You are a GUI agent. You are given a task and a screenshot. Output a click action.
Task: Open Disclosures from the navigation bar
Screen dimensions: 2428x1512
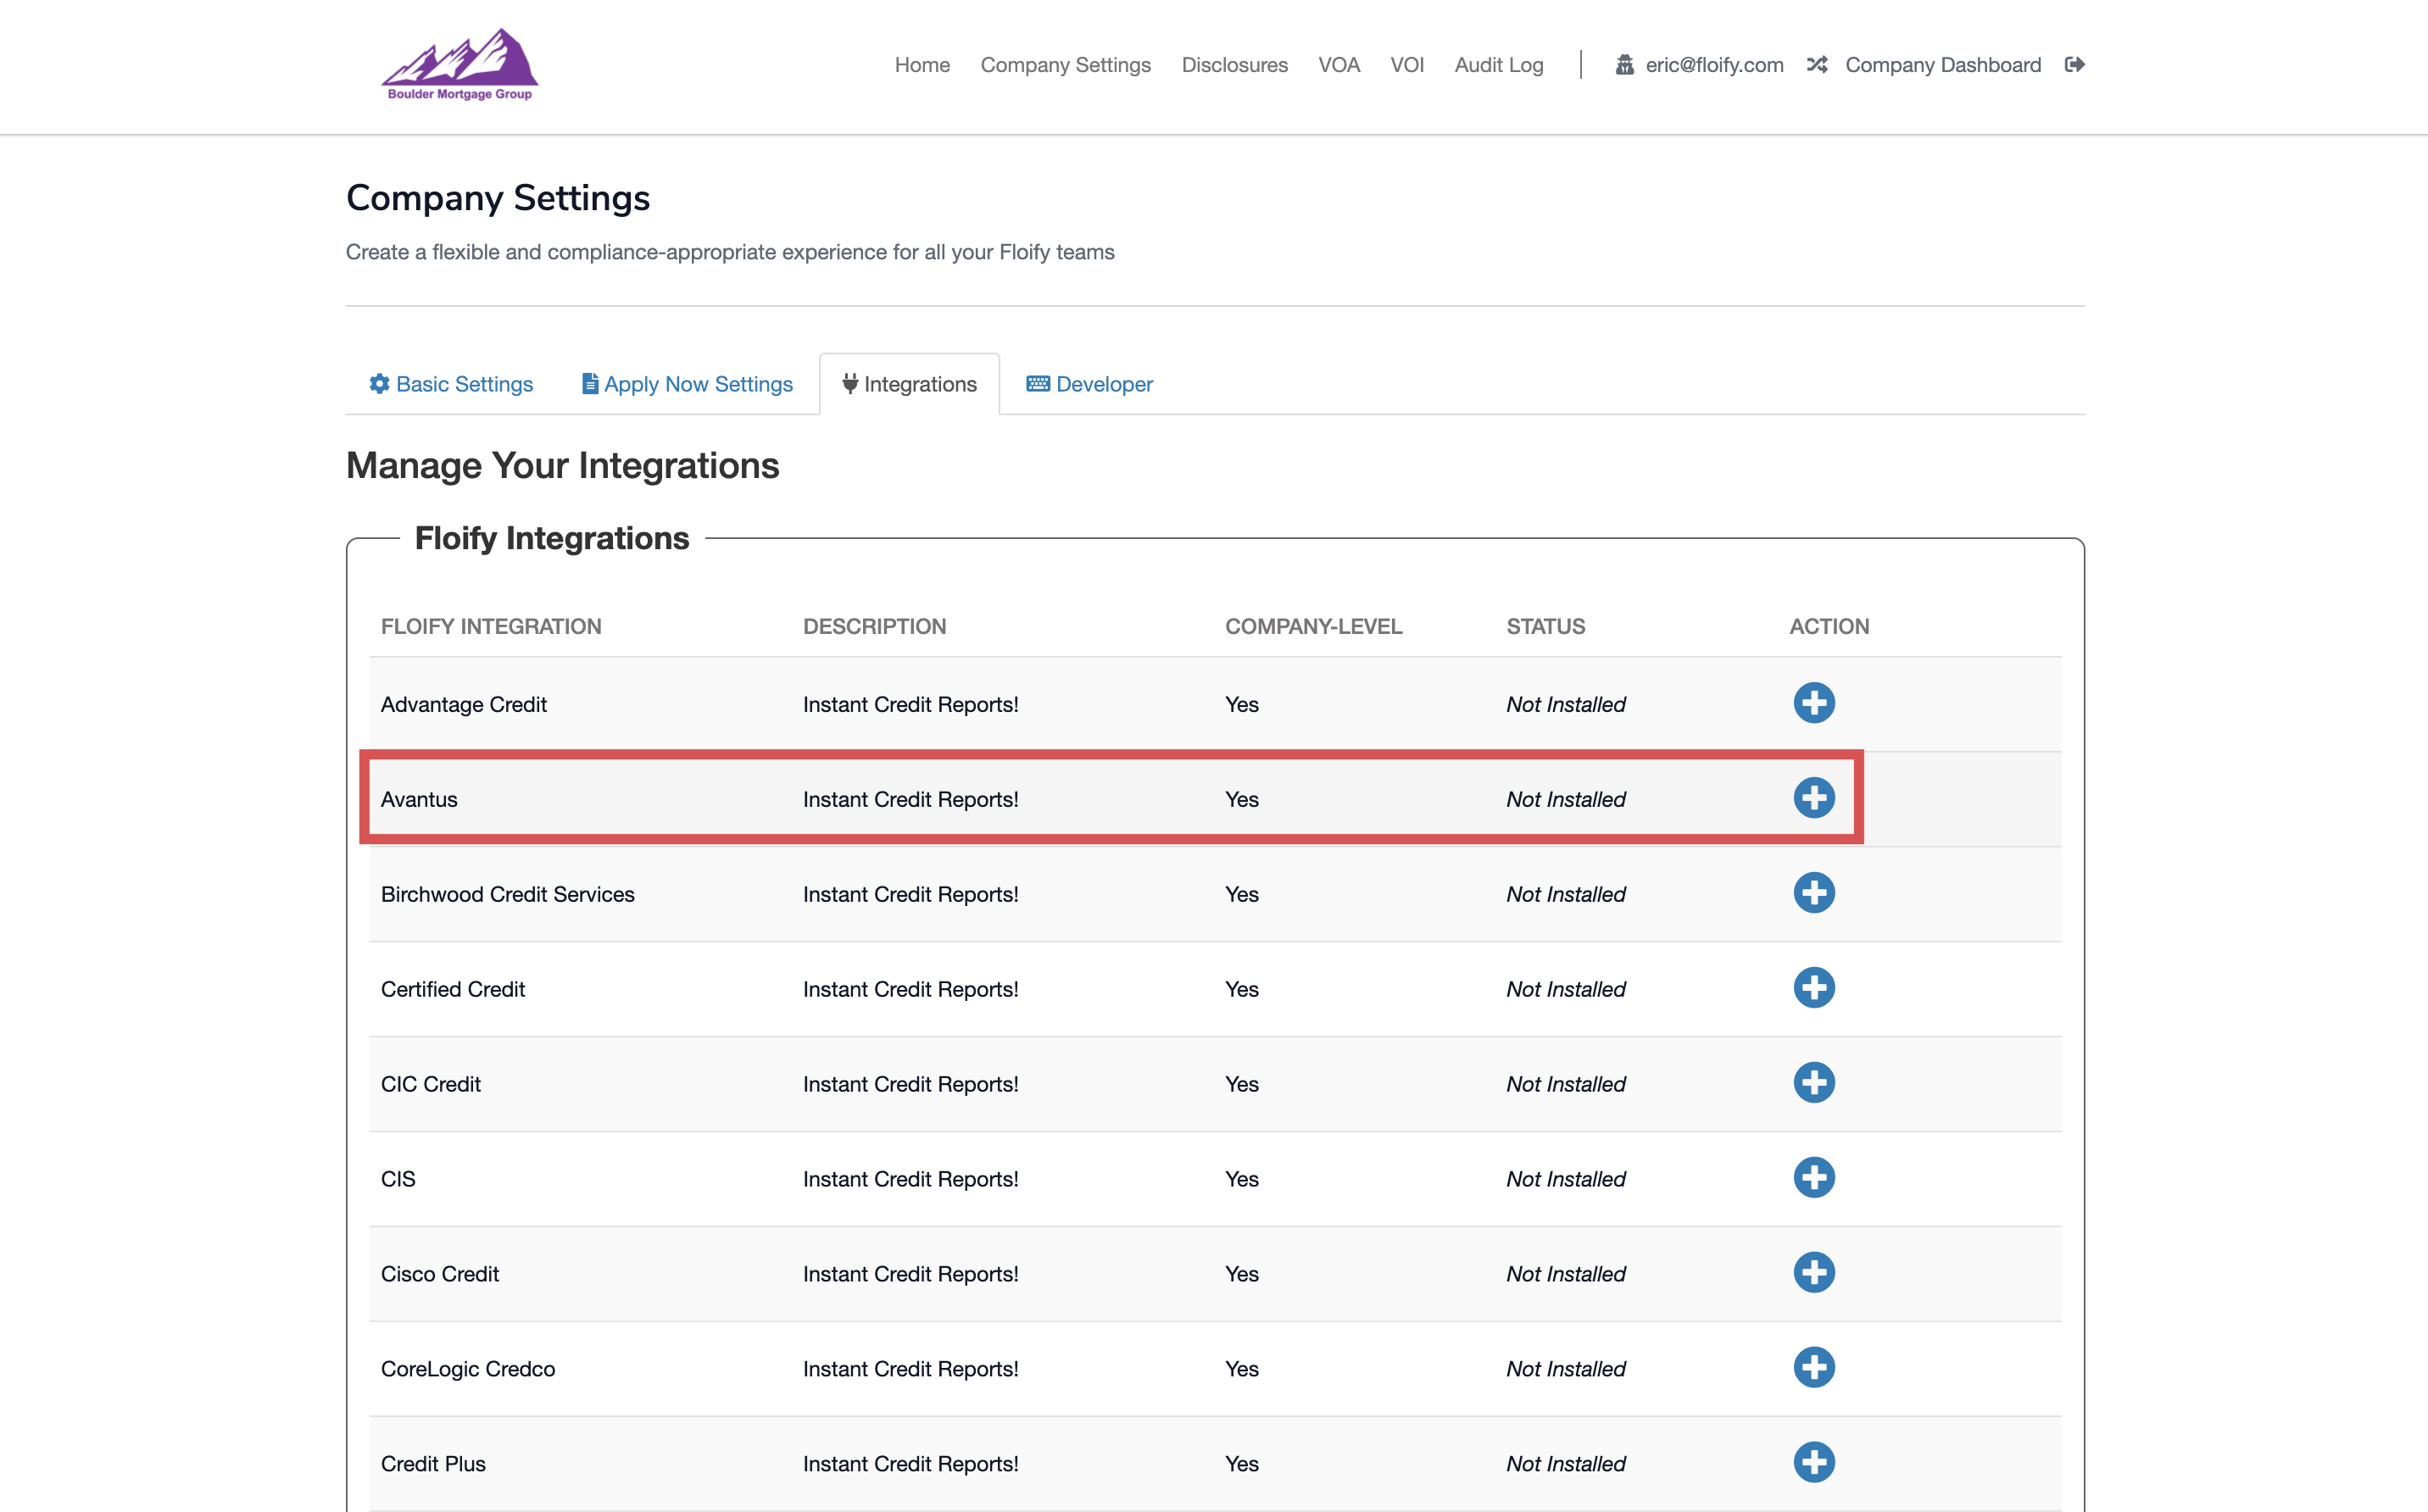tap(1234, 65)
